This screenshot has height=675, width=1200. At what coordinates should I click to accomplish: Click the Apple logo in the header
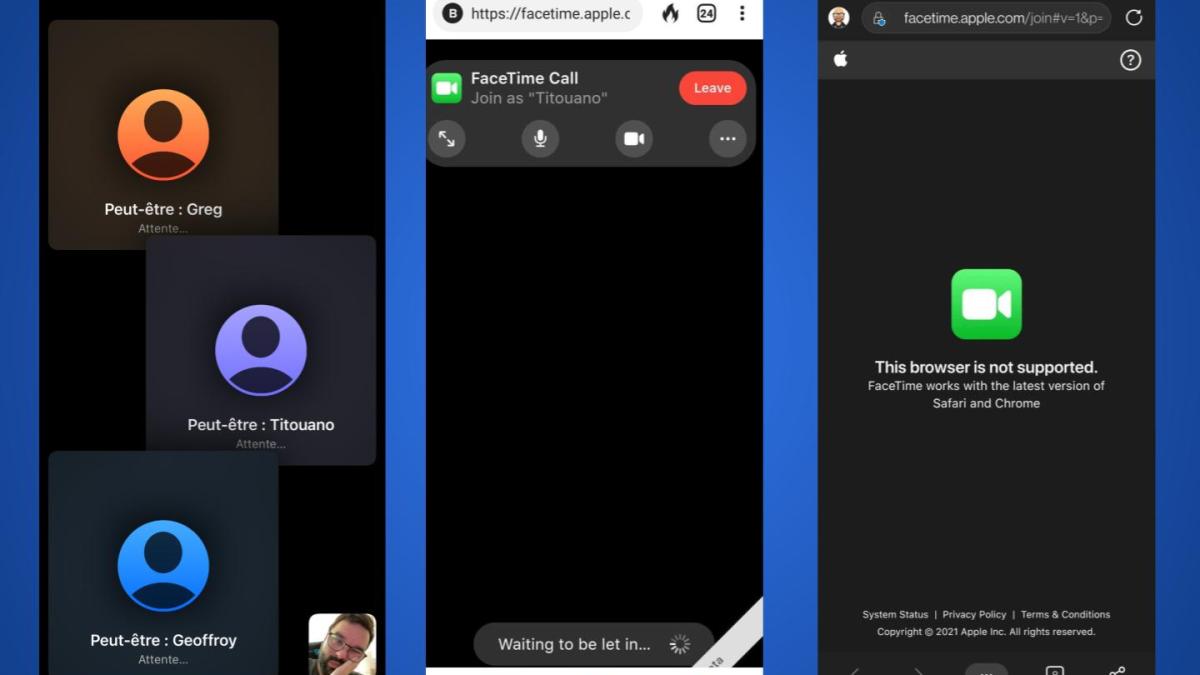point(841,60)
